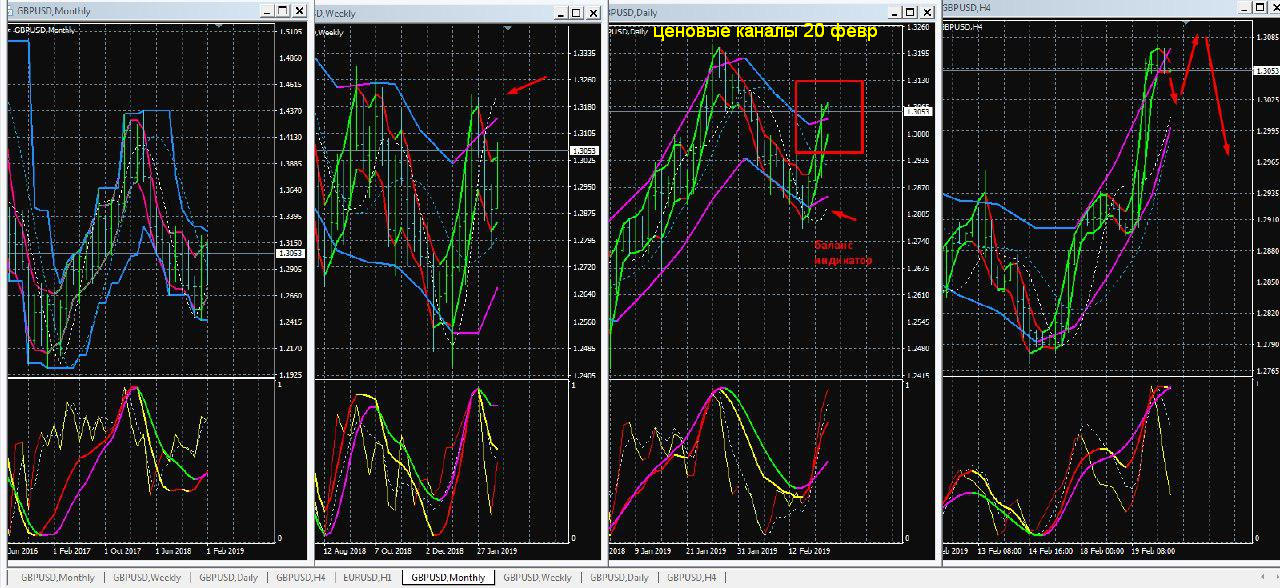Screen dimensions: 1280x588
Task: Maximize the GBPUSD,Monthly chart window
Action: point(282,12)
